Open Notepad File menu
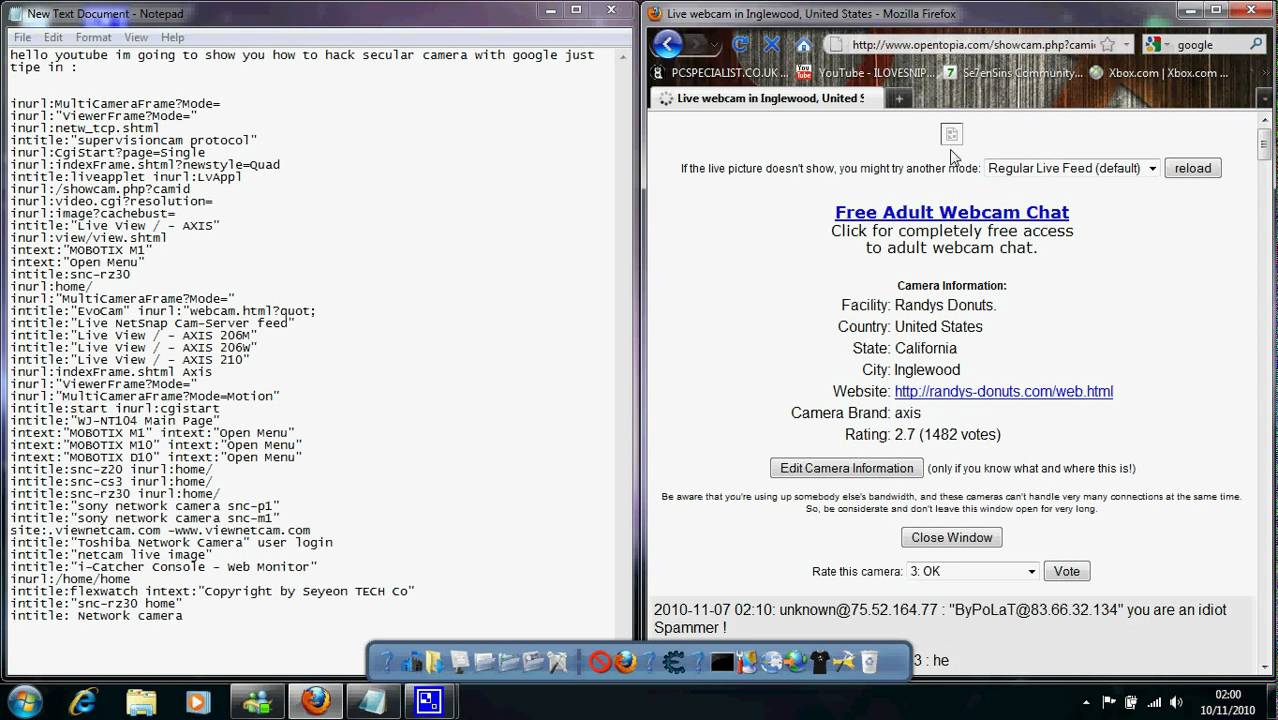 tap(20, 37)
